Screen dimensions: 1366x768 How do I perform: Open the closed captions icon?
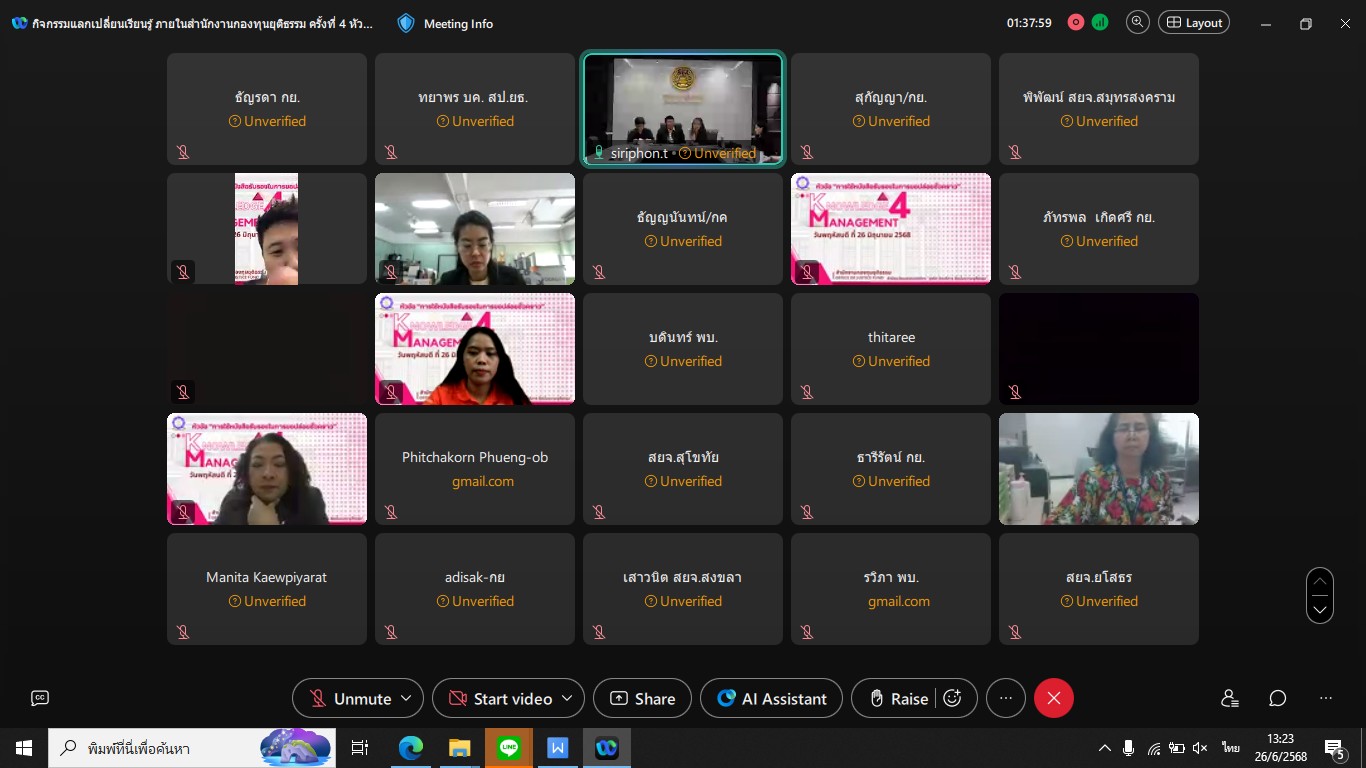tap(40, 698)
